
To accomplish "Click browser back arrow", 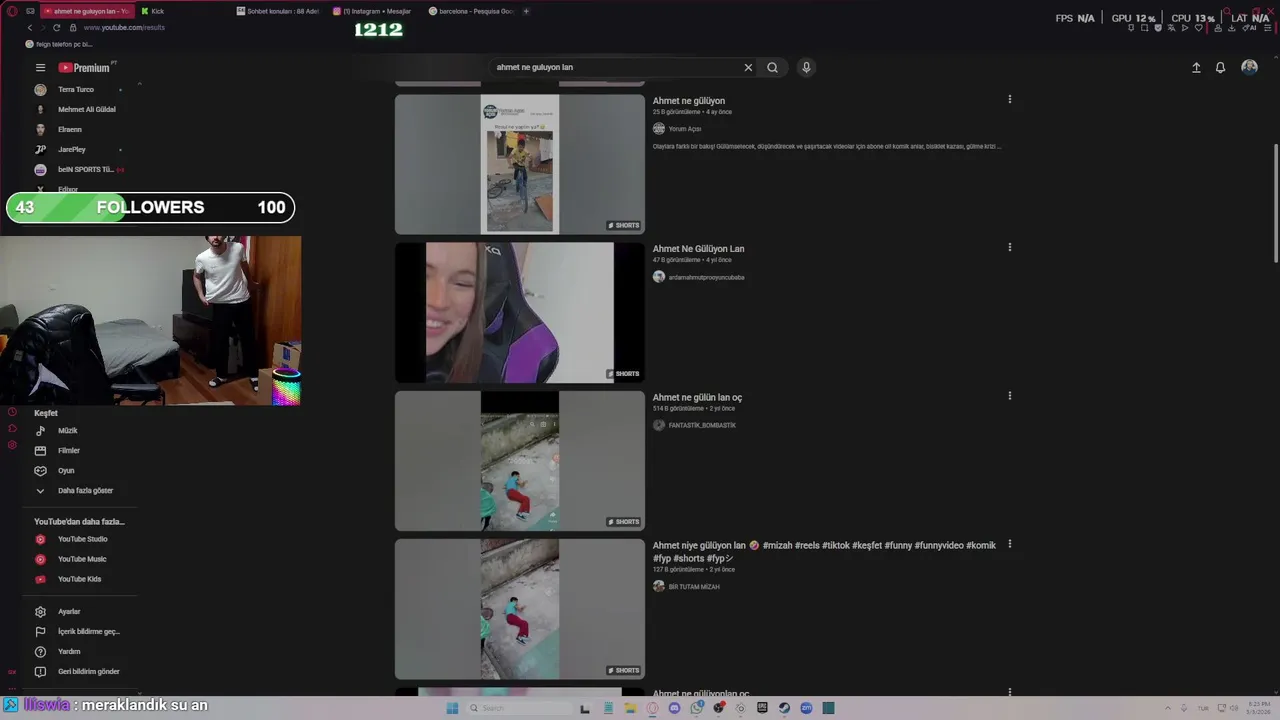I will coord(29,28).
